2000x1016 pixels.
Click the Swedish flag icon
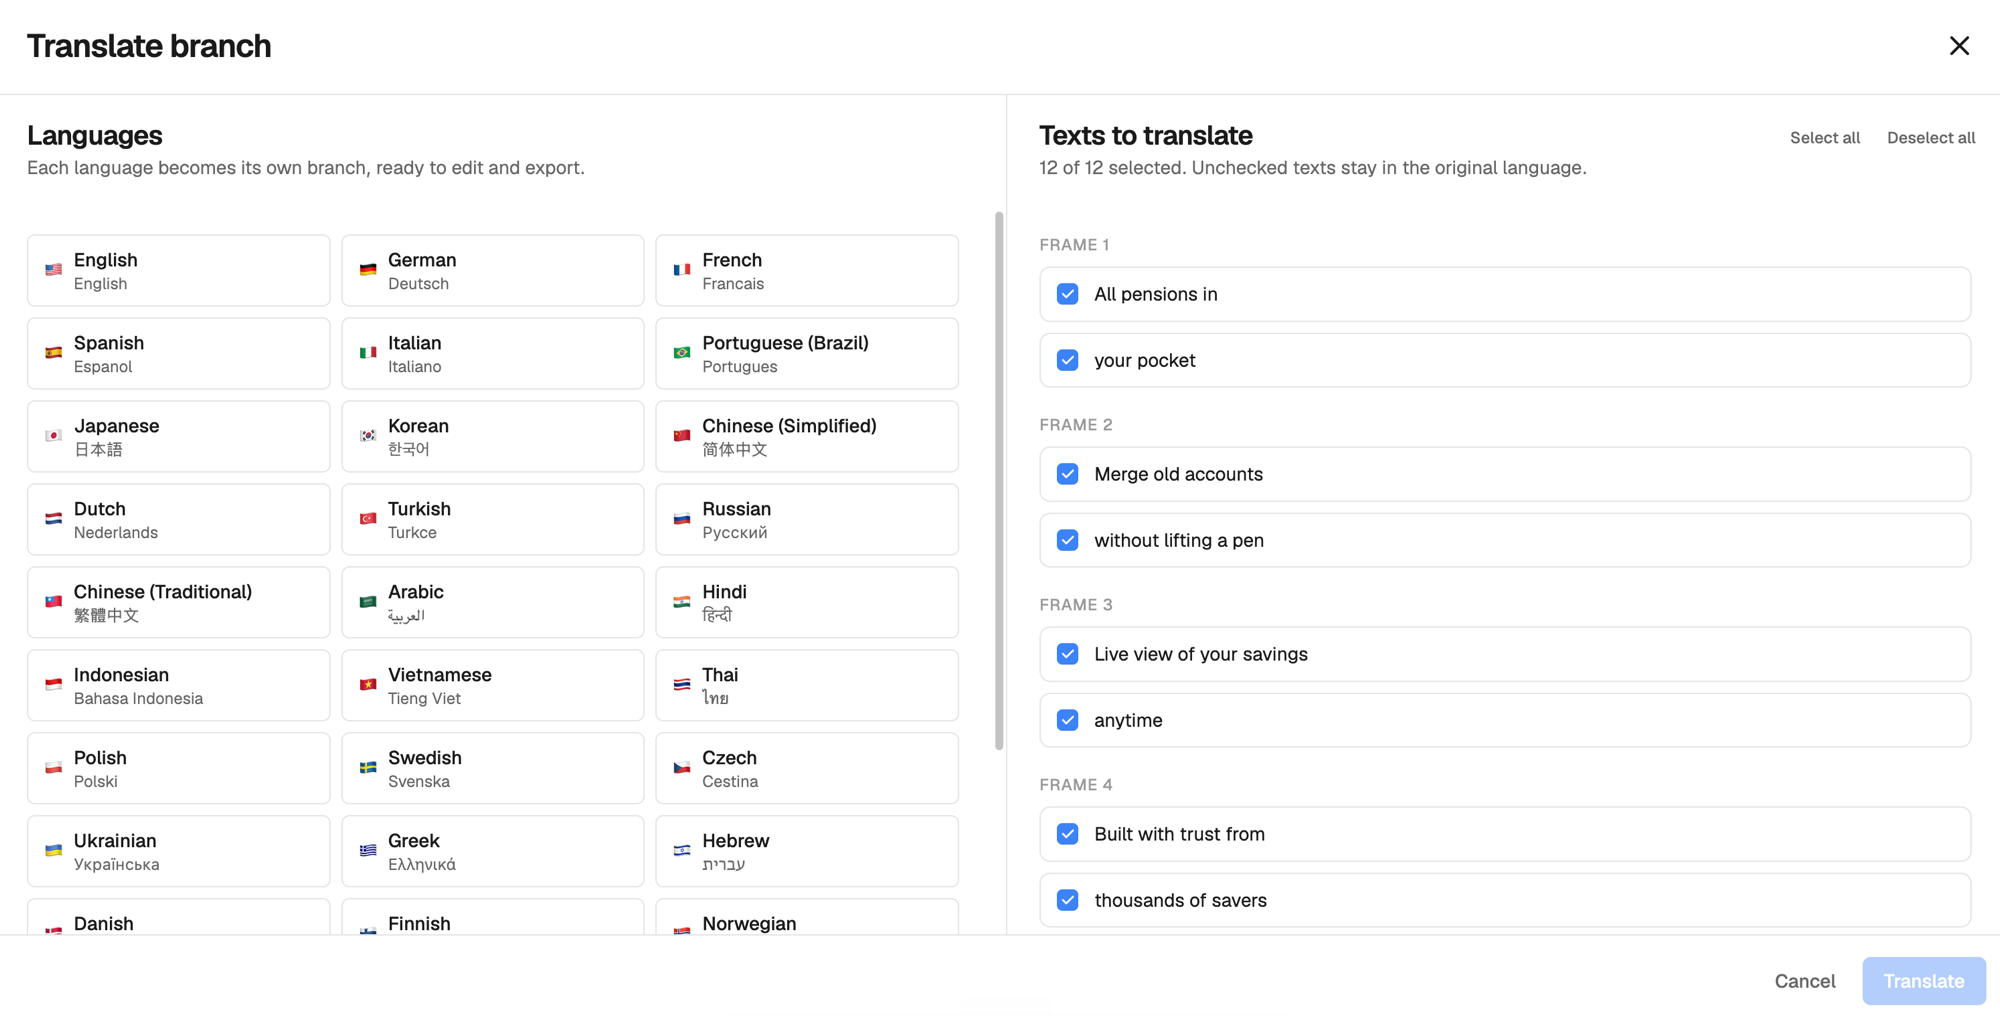point(368,768)
